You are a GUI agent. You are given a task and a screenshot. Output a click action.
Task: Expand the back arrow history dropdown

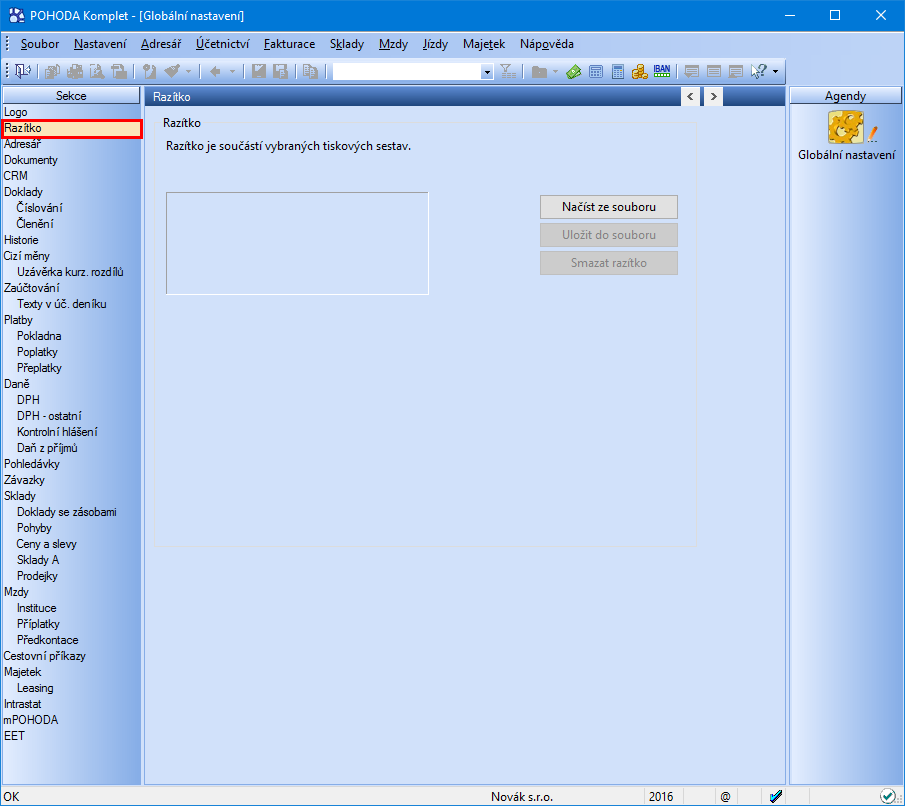(x=232, y=72)
